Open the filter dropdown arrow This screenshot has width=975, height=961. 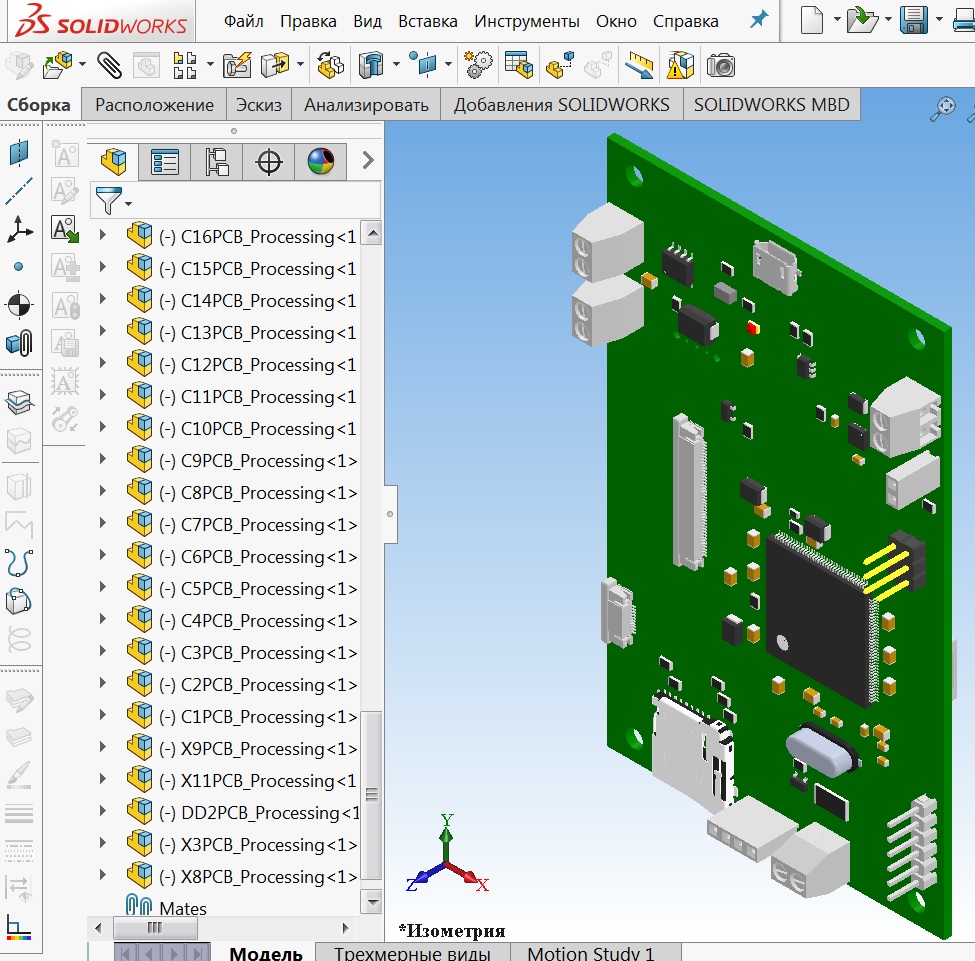point(127,205)
